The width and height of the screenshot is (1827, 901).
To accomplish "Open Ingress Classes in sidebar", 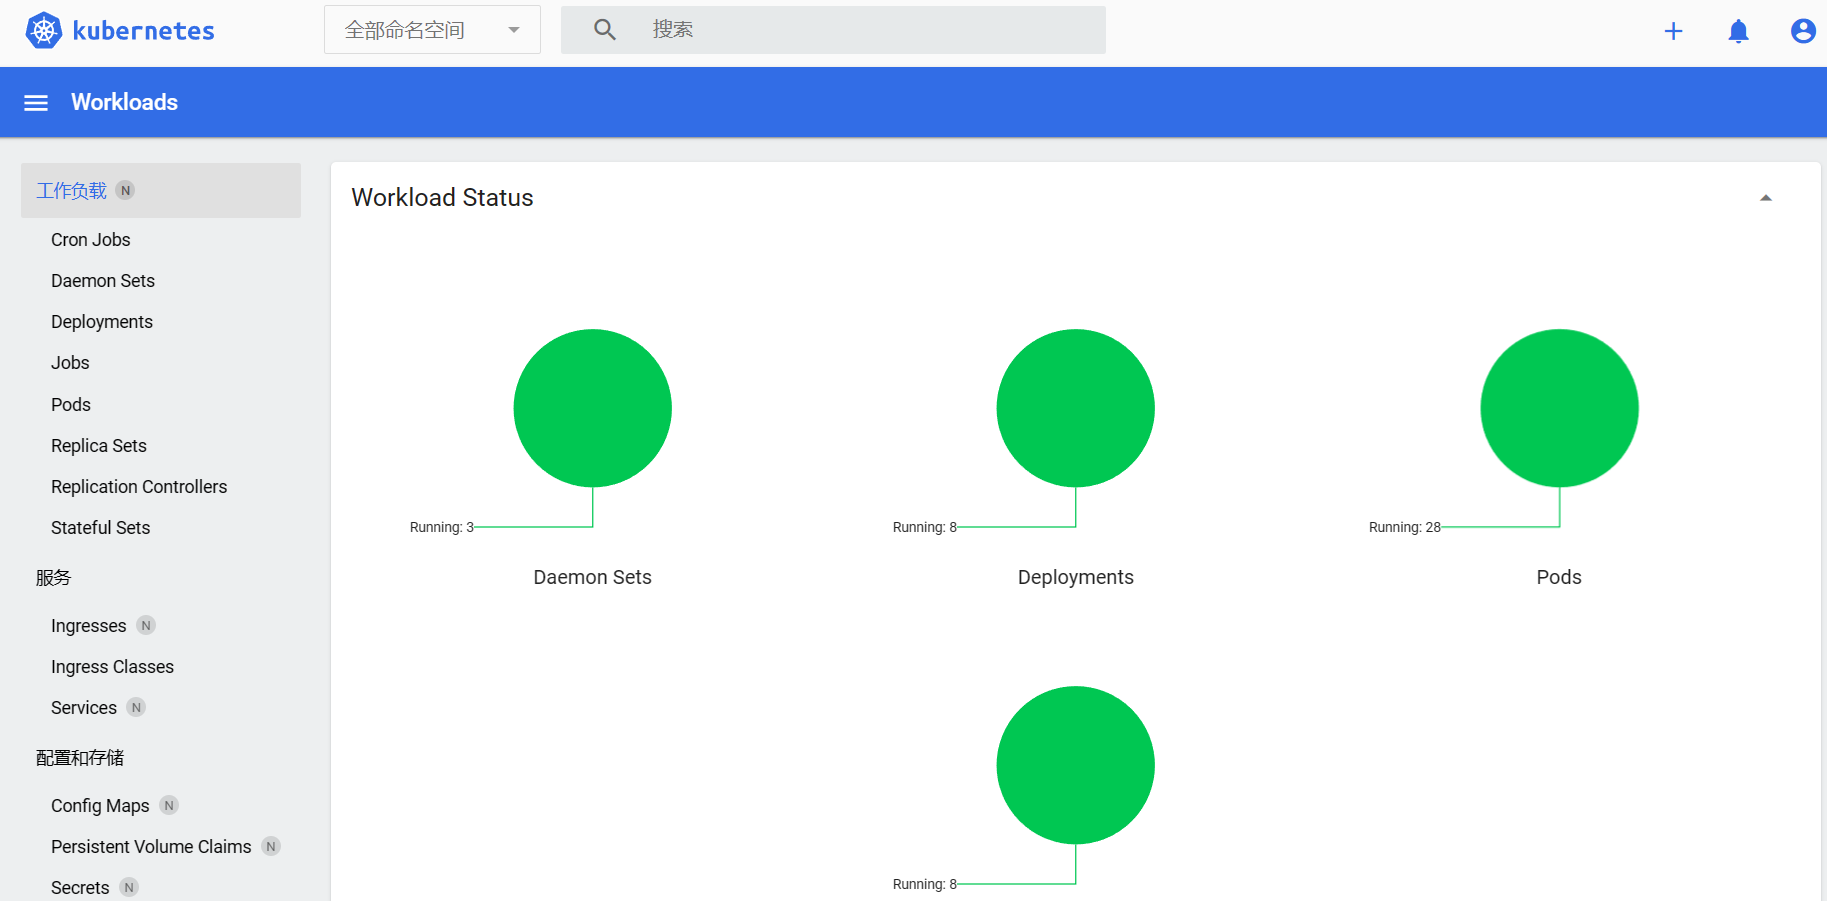I will (x=112, y=667).
